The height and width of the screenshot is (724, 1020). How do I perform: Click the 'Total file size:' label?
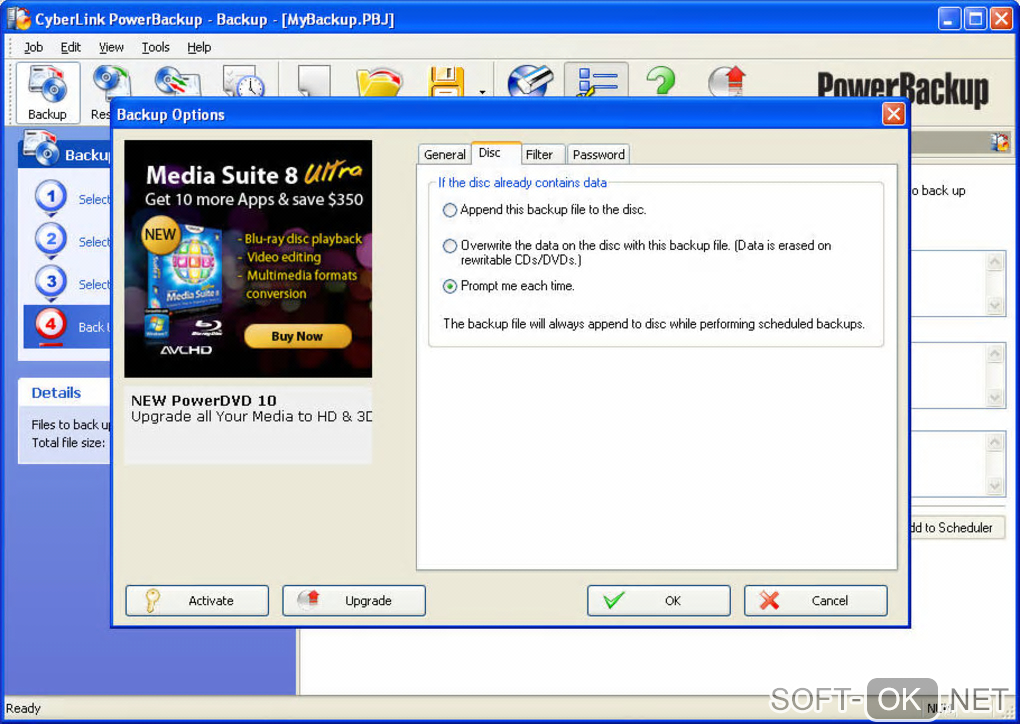[68, 442]
